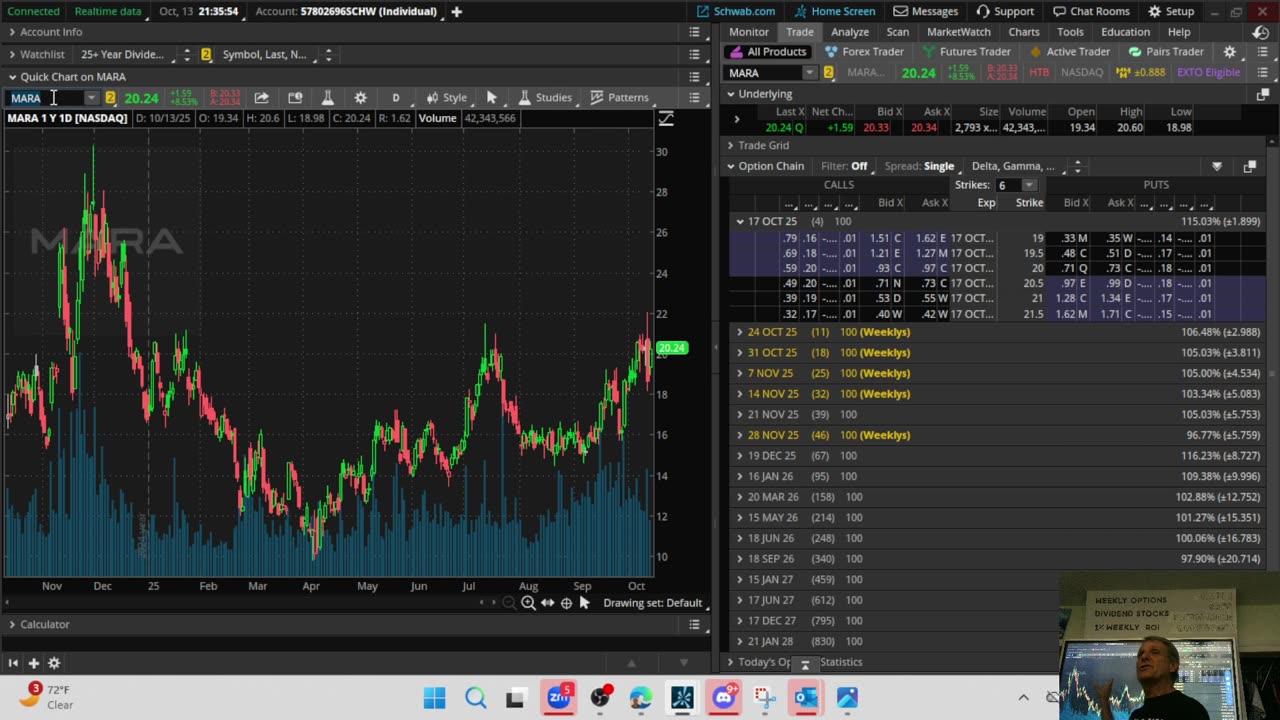Open the Schwab.com link
This screenshot has width=1280, height=720.
736,11
